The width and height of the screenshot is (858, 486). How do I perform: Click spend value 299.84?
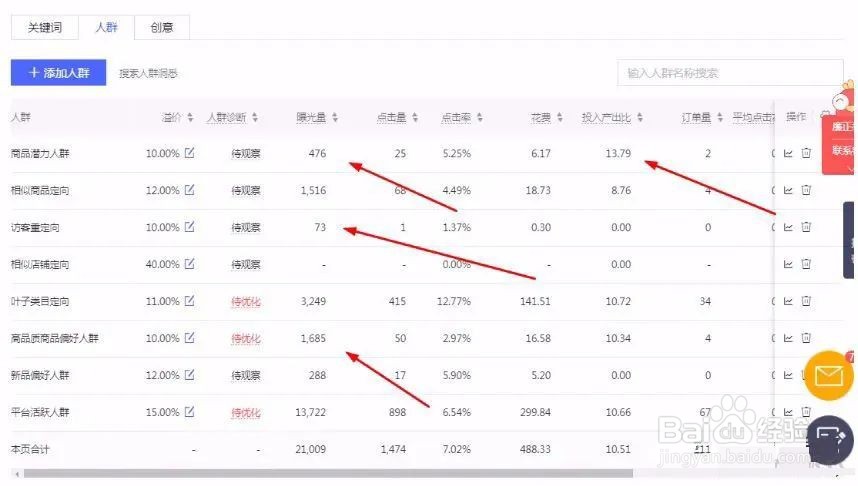[535, 412]
